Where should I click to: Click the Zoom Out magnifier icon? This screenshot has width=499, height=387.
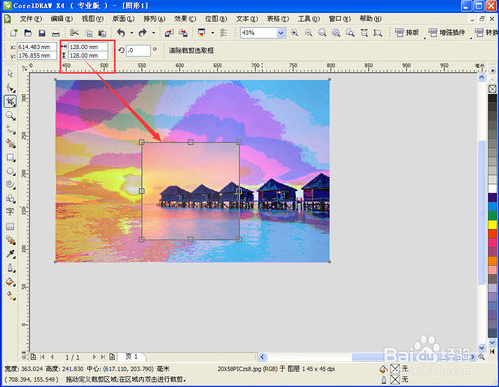tap(309, 33)
